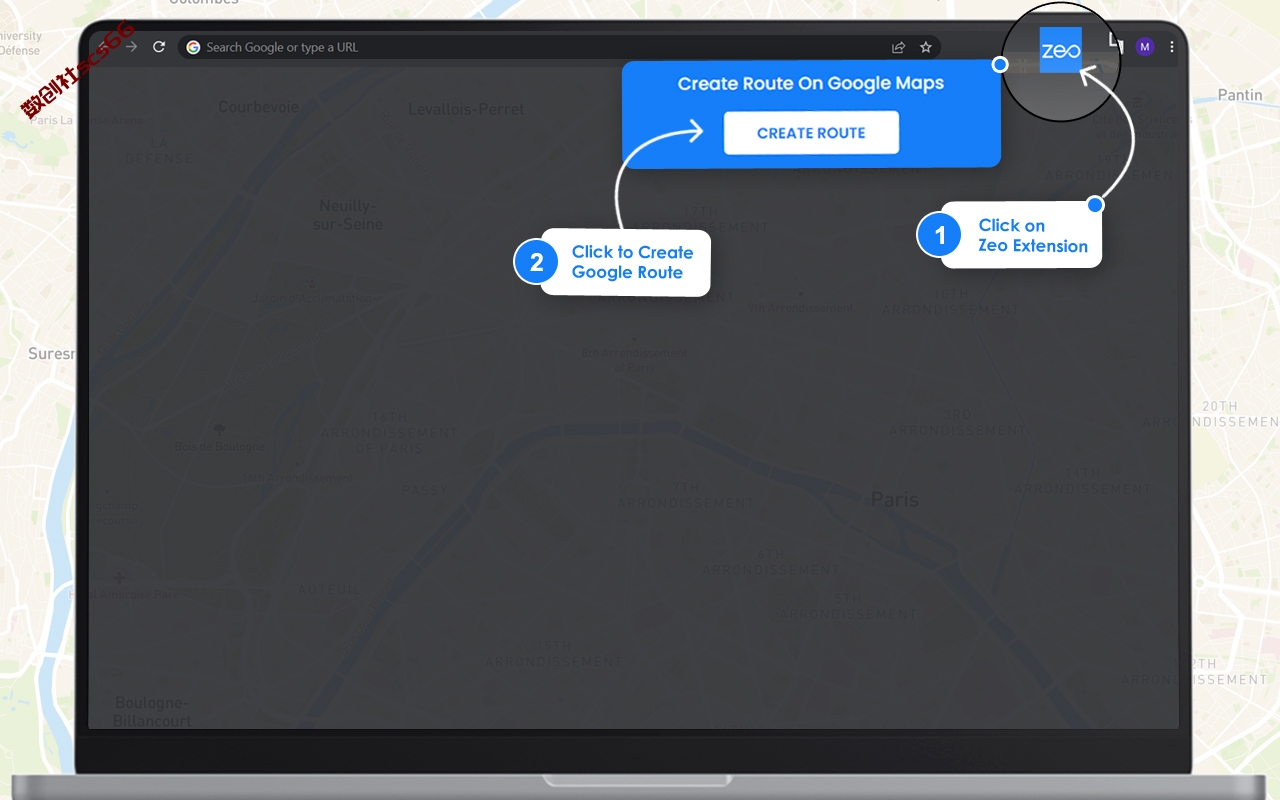Click the Levallois-Perret map label
The width and height of the screenshot is (1280, 800).
click(x=466, y=109)
